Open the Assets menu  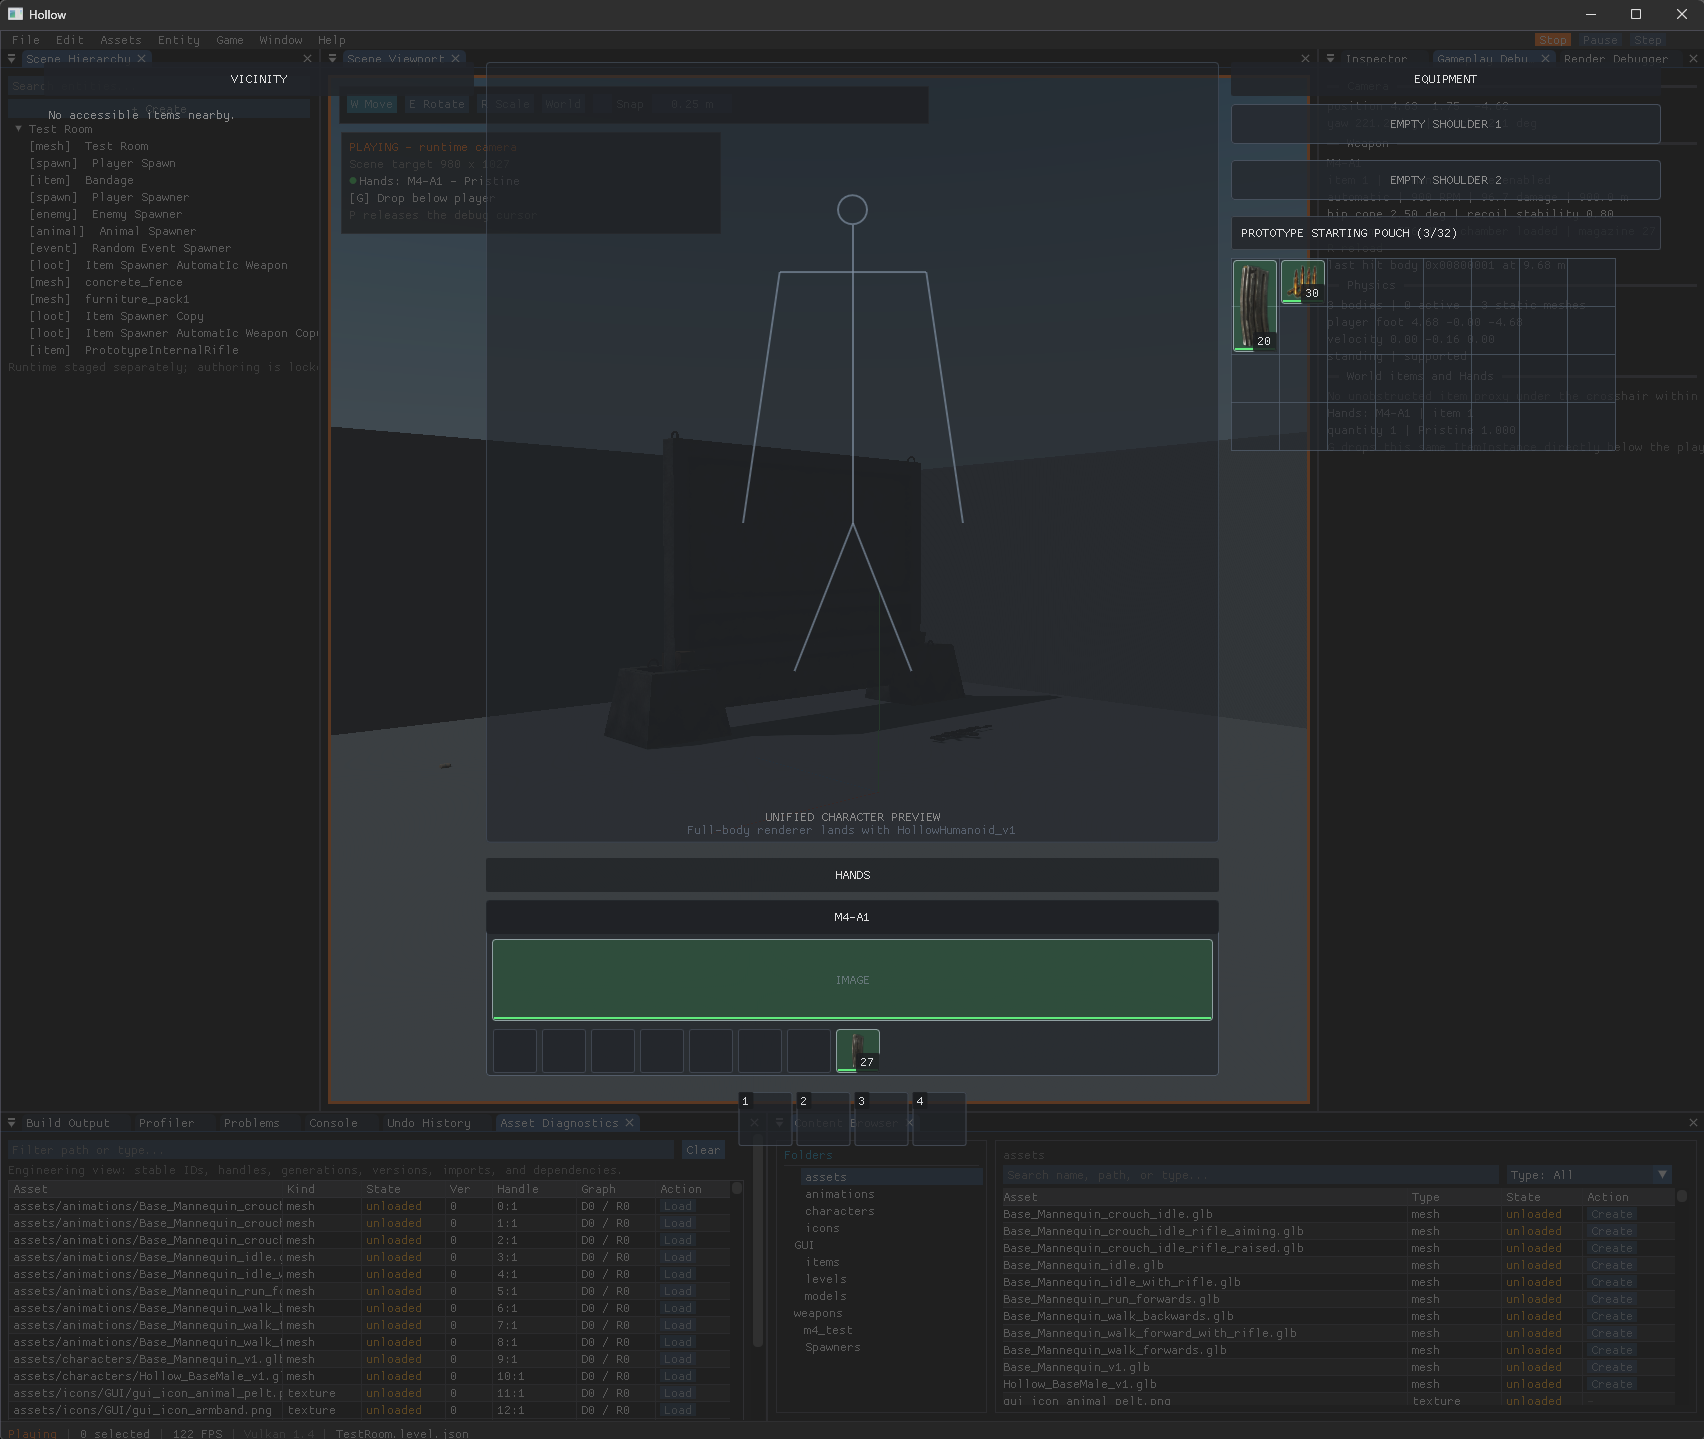pos(121,40)
